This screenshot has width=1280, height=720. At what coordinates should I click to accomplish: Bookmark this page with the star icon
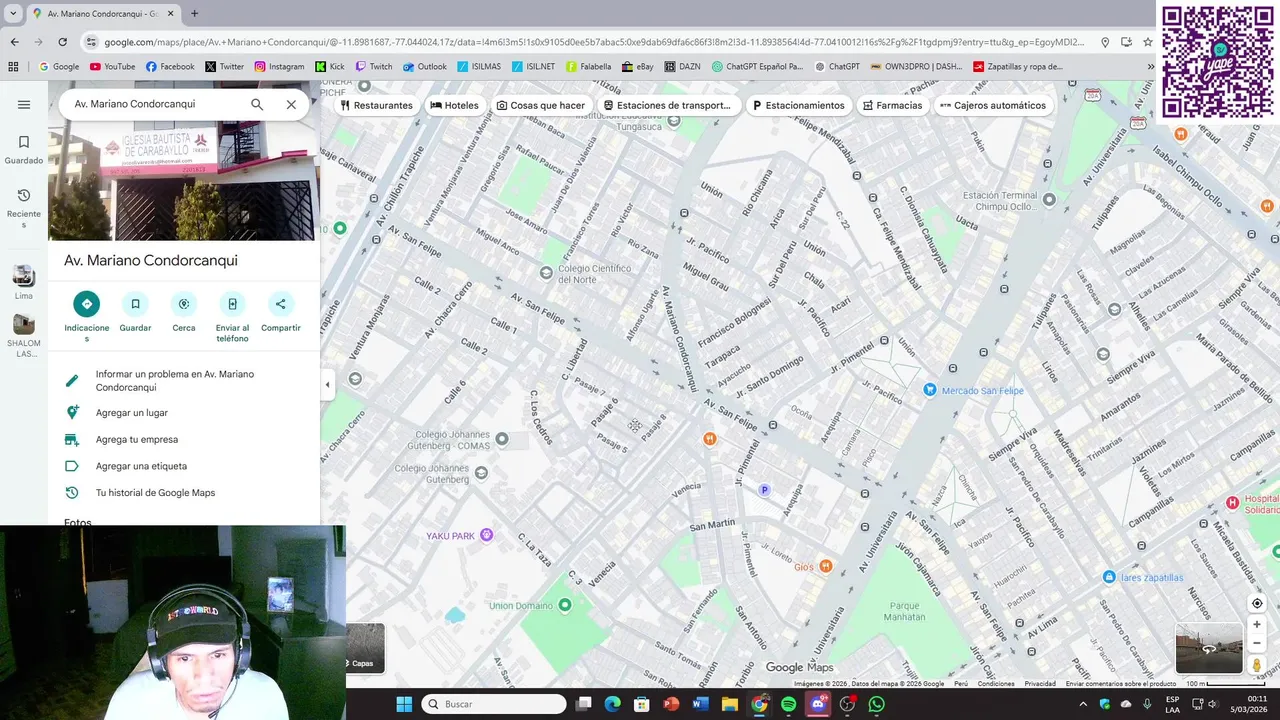click(x=1148, y=42)
